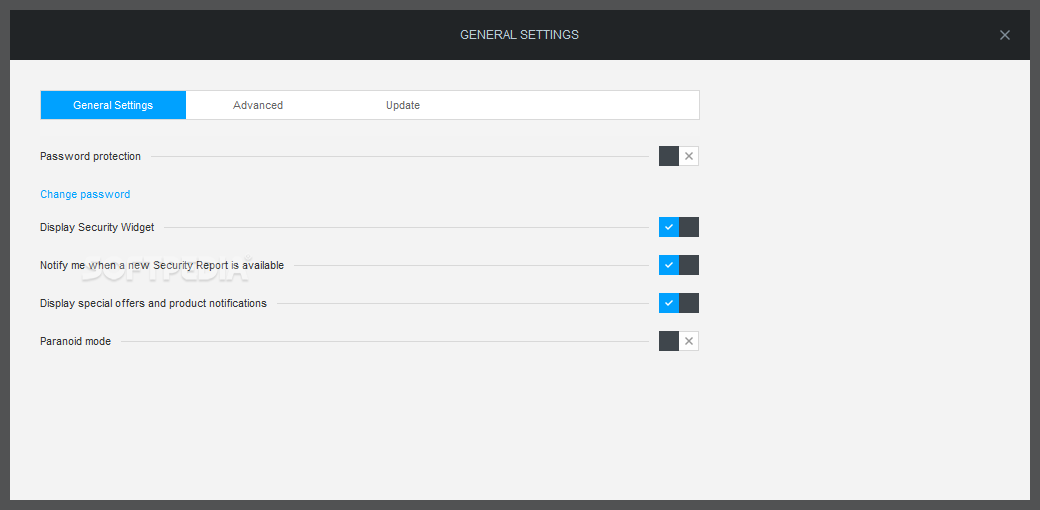Click the Password protection label
This screenshot has width=1040, height=510.
[90, 156]
